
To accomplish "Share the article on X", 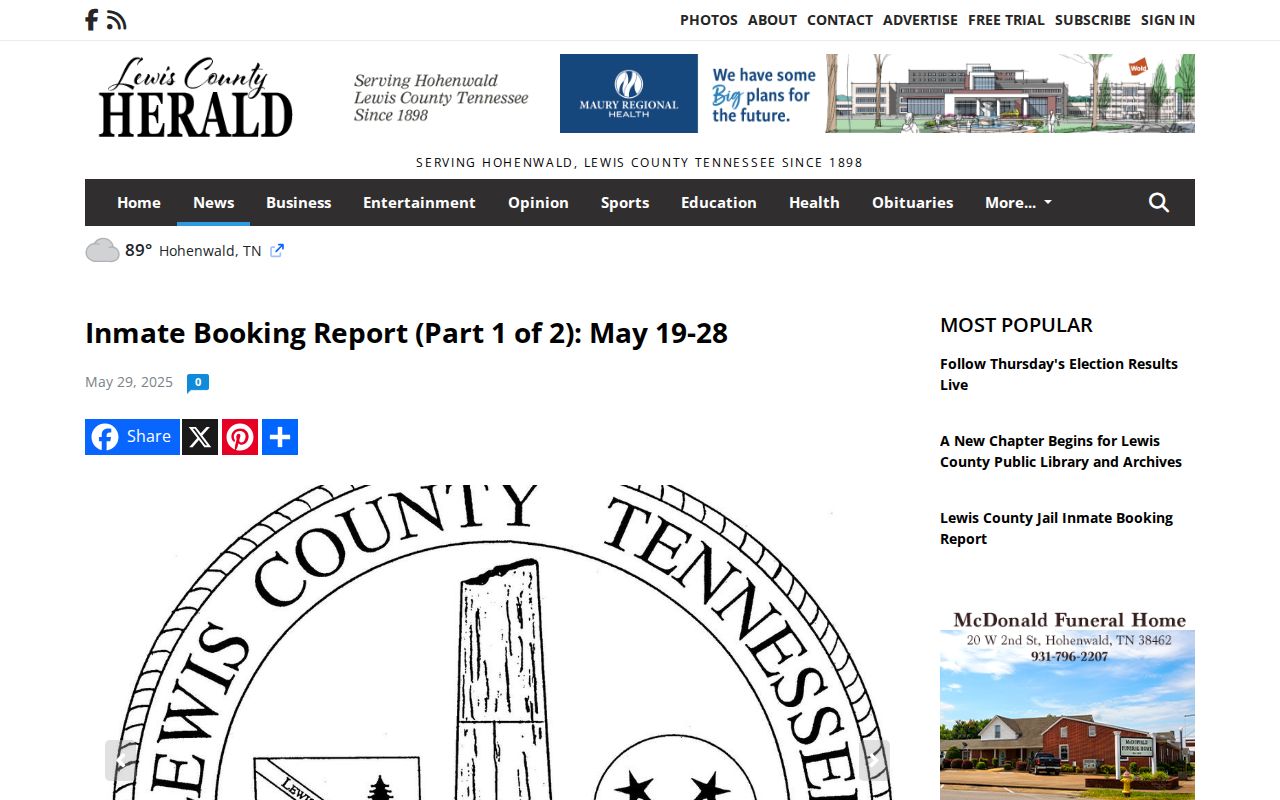I will [200, 437].
